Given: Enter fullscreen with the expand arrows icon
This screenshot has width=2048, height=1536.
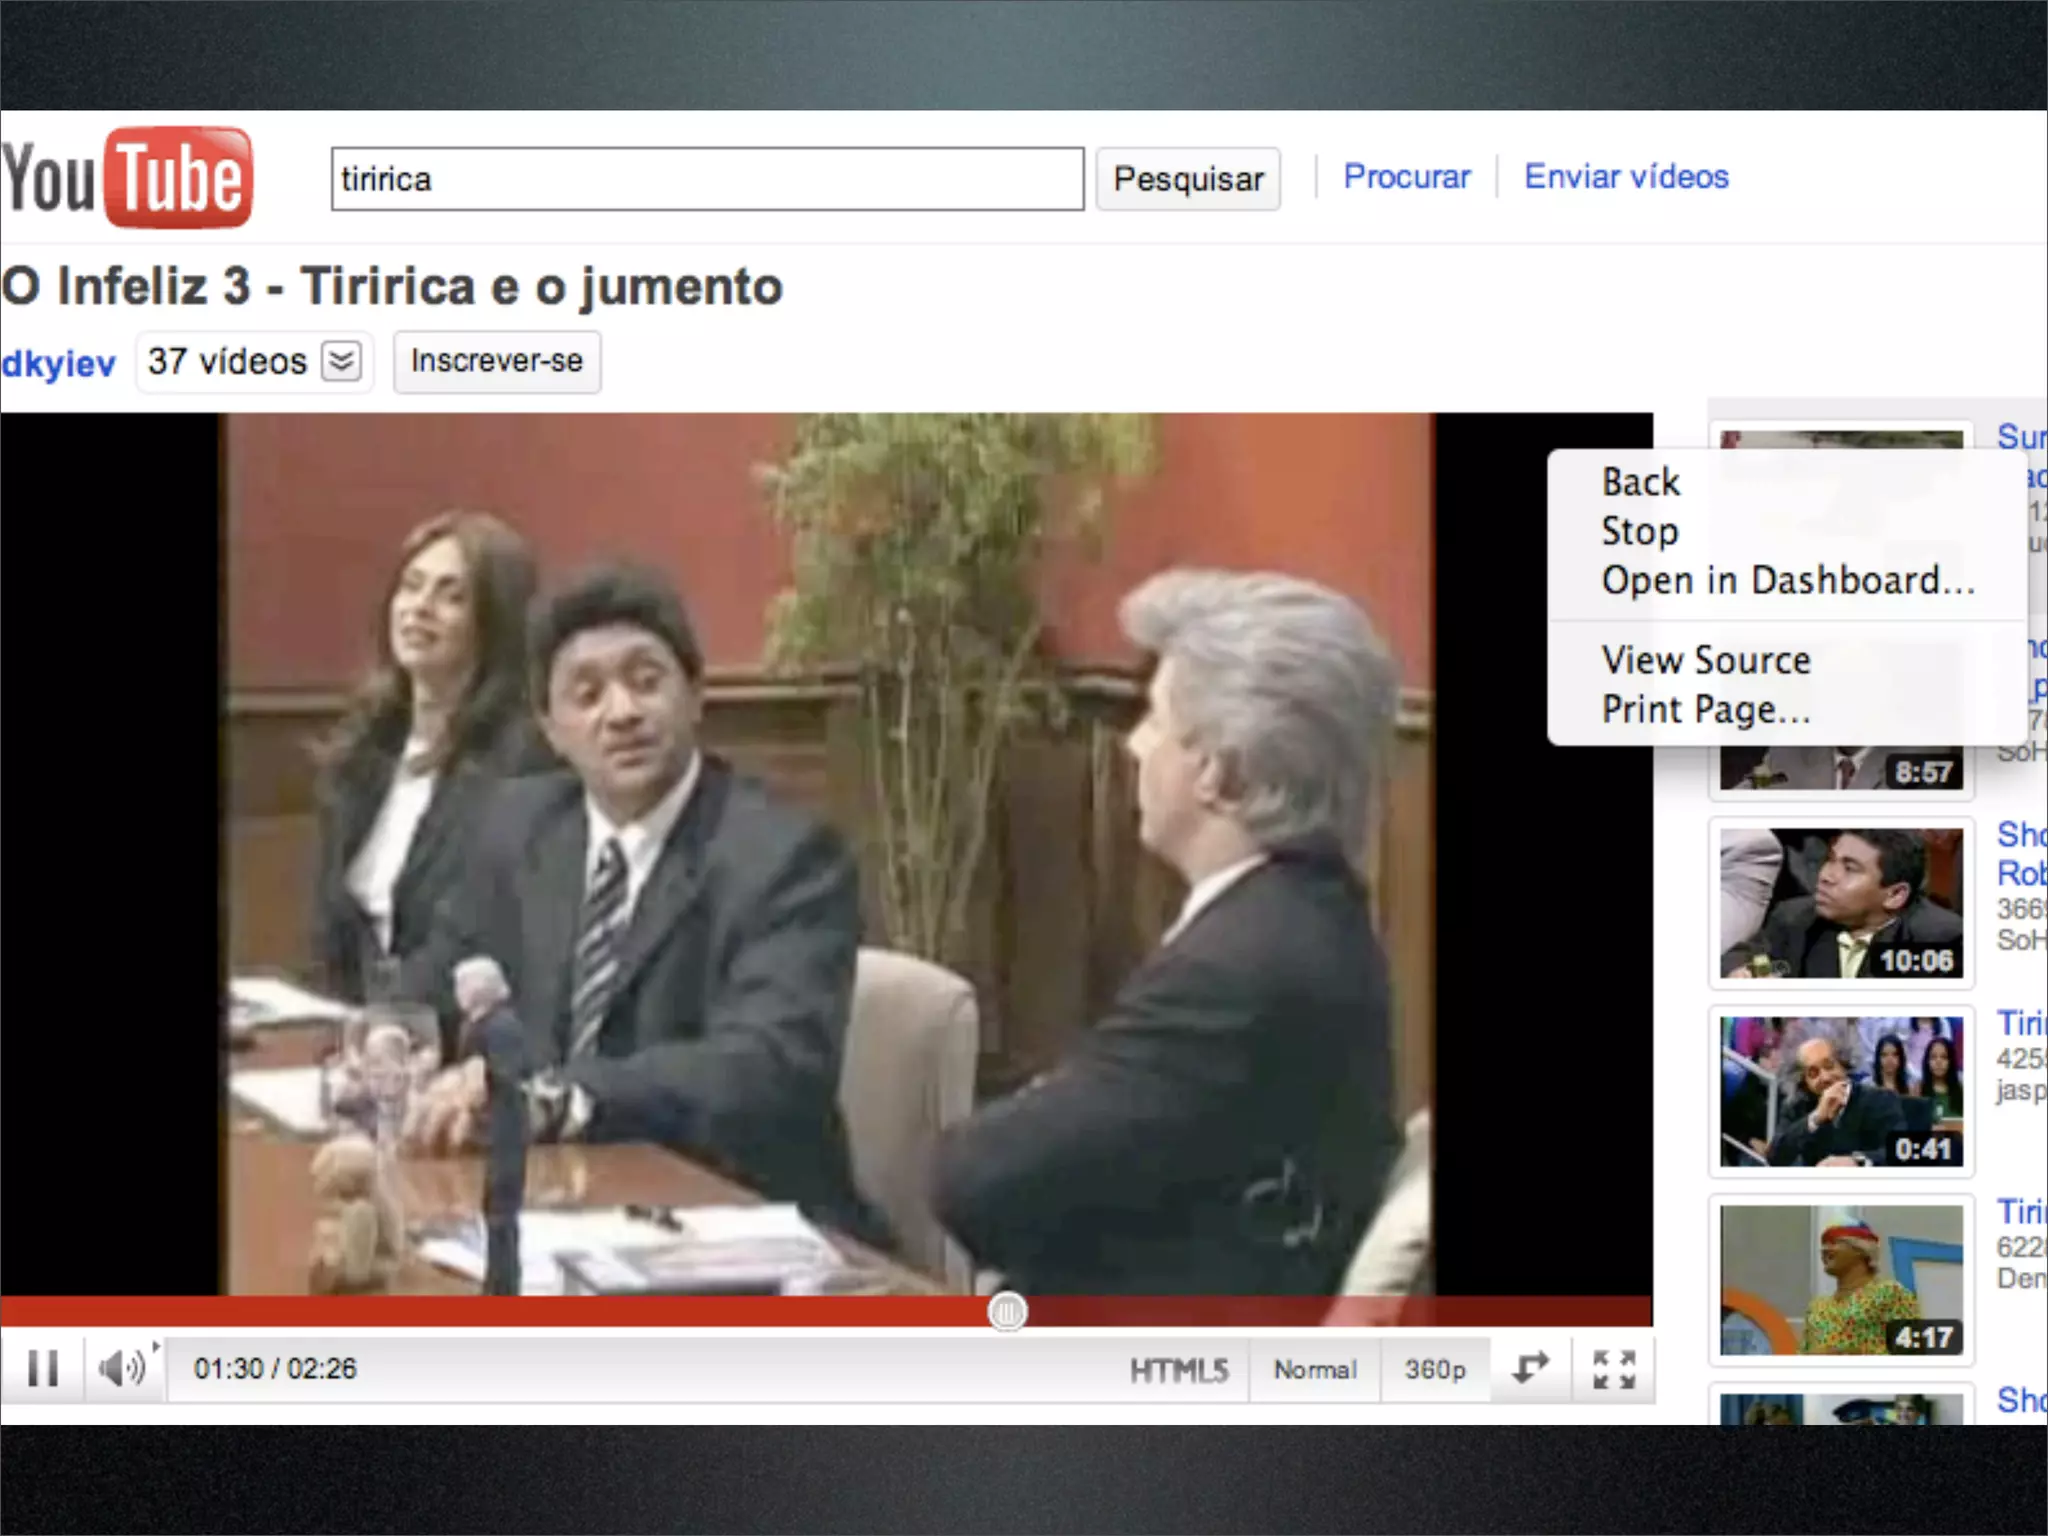Looking at the screenshot, I should (1613, 1369).
